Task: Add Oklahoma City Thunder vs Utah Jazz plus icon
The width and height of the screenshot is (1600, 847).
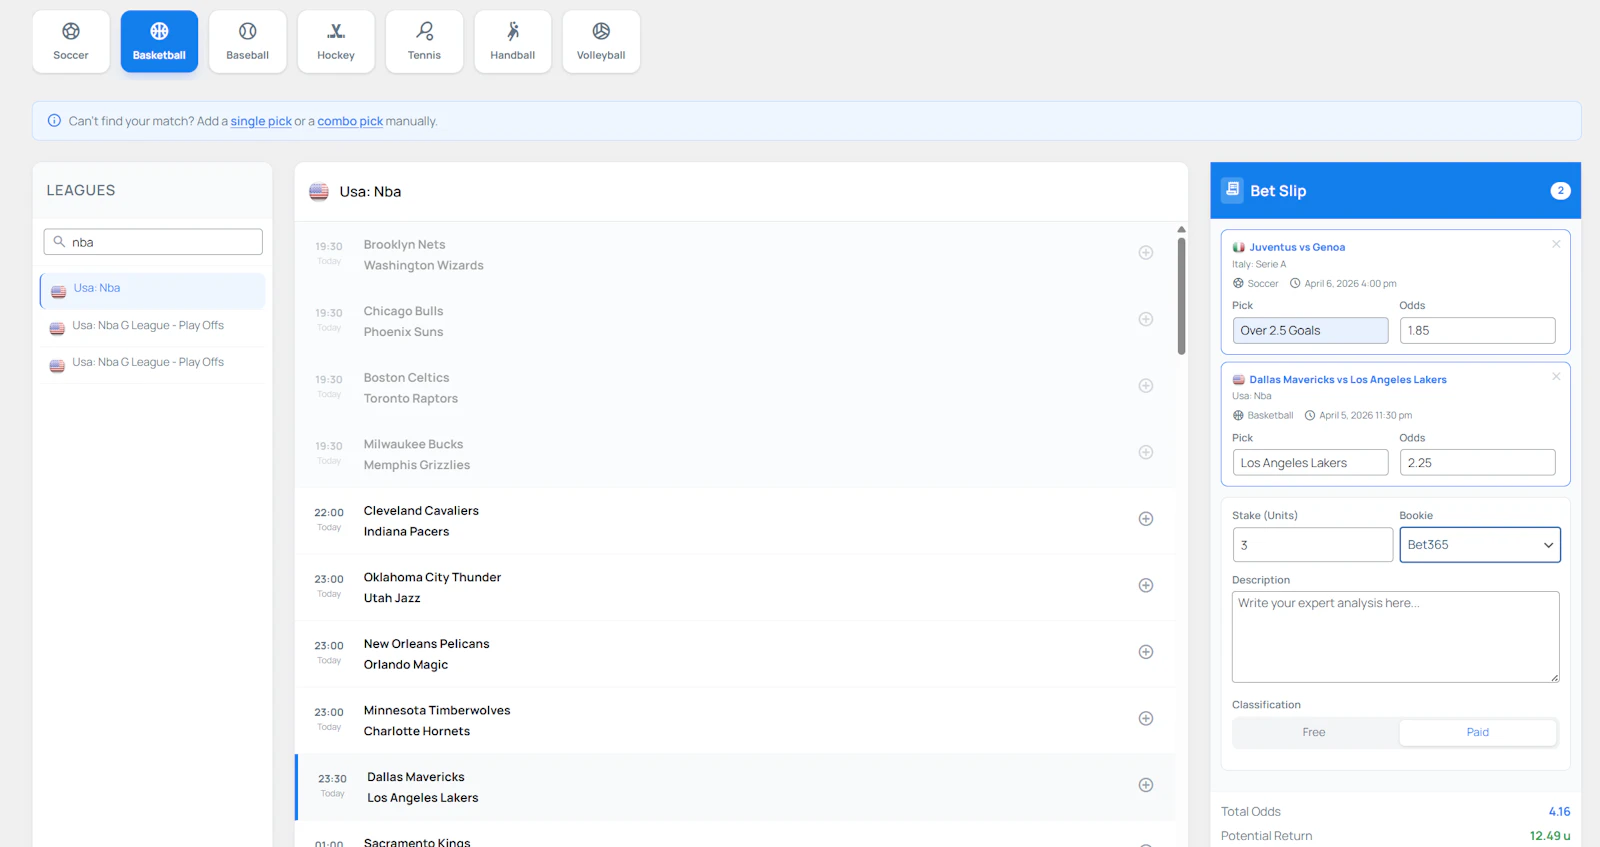Action: click(x=1146, y=585)
